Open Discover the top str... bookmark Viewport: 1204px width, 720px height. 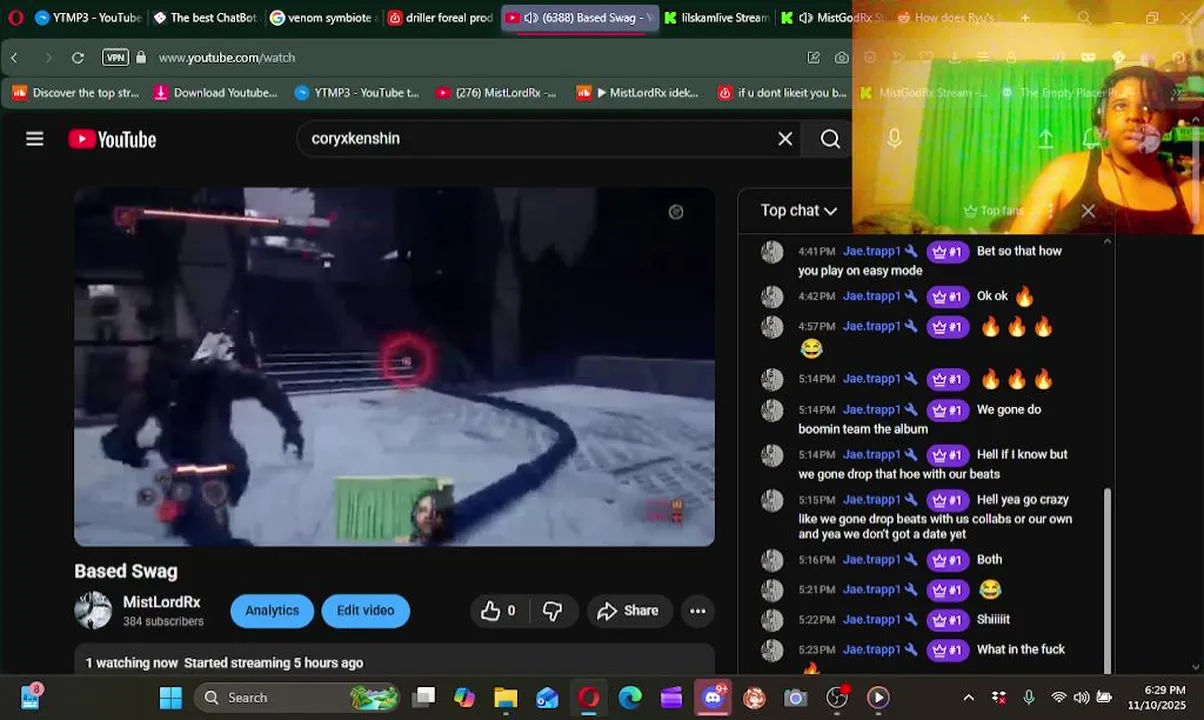tap(76, 93)
